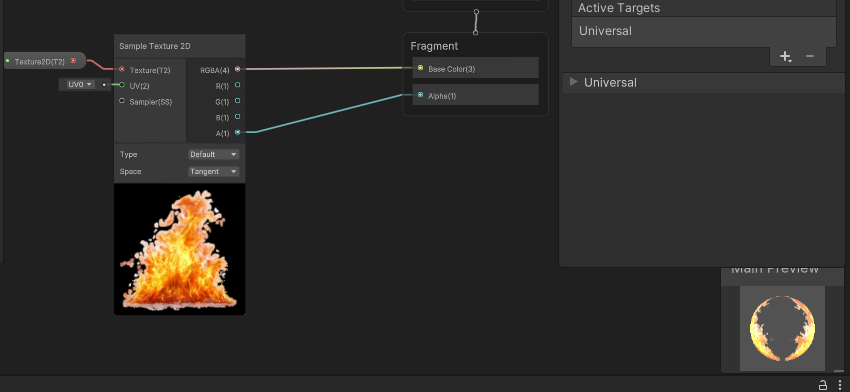Click the G(1) output port

pyautogui.click(x=237, y=101)
